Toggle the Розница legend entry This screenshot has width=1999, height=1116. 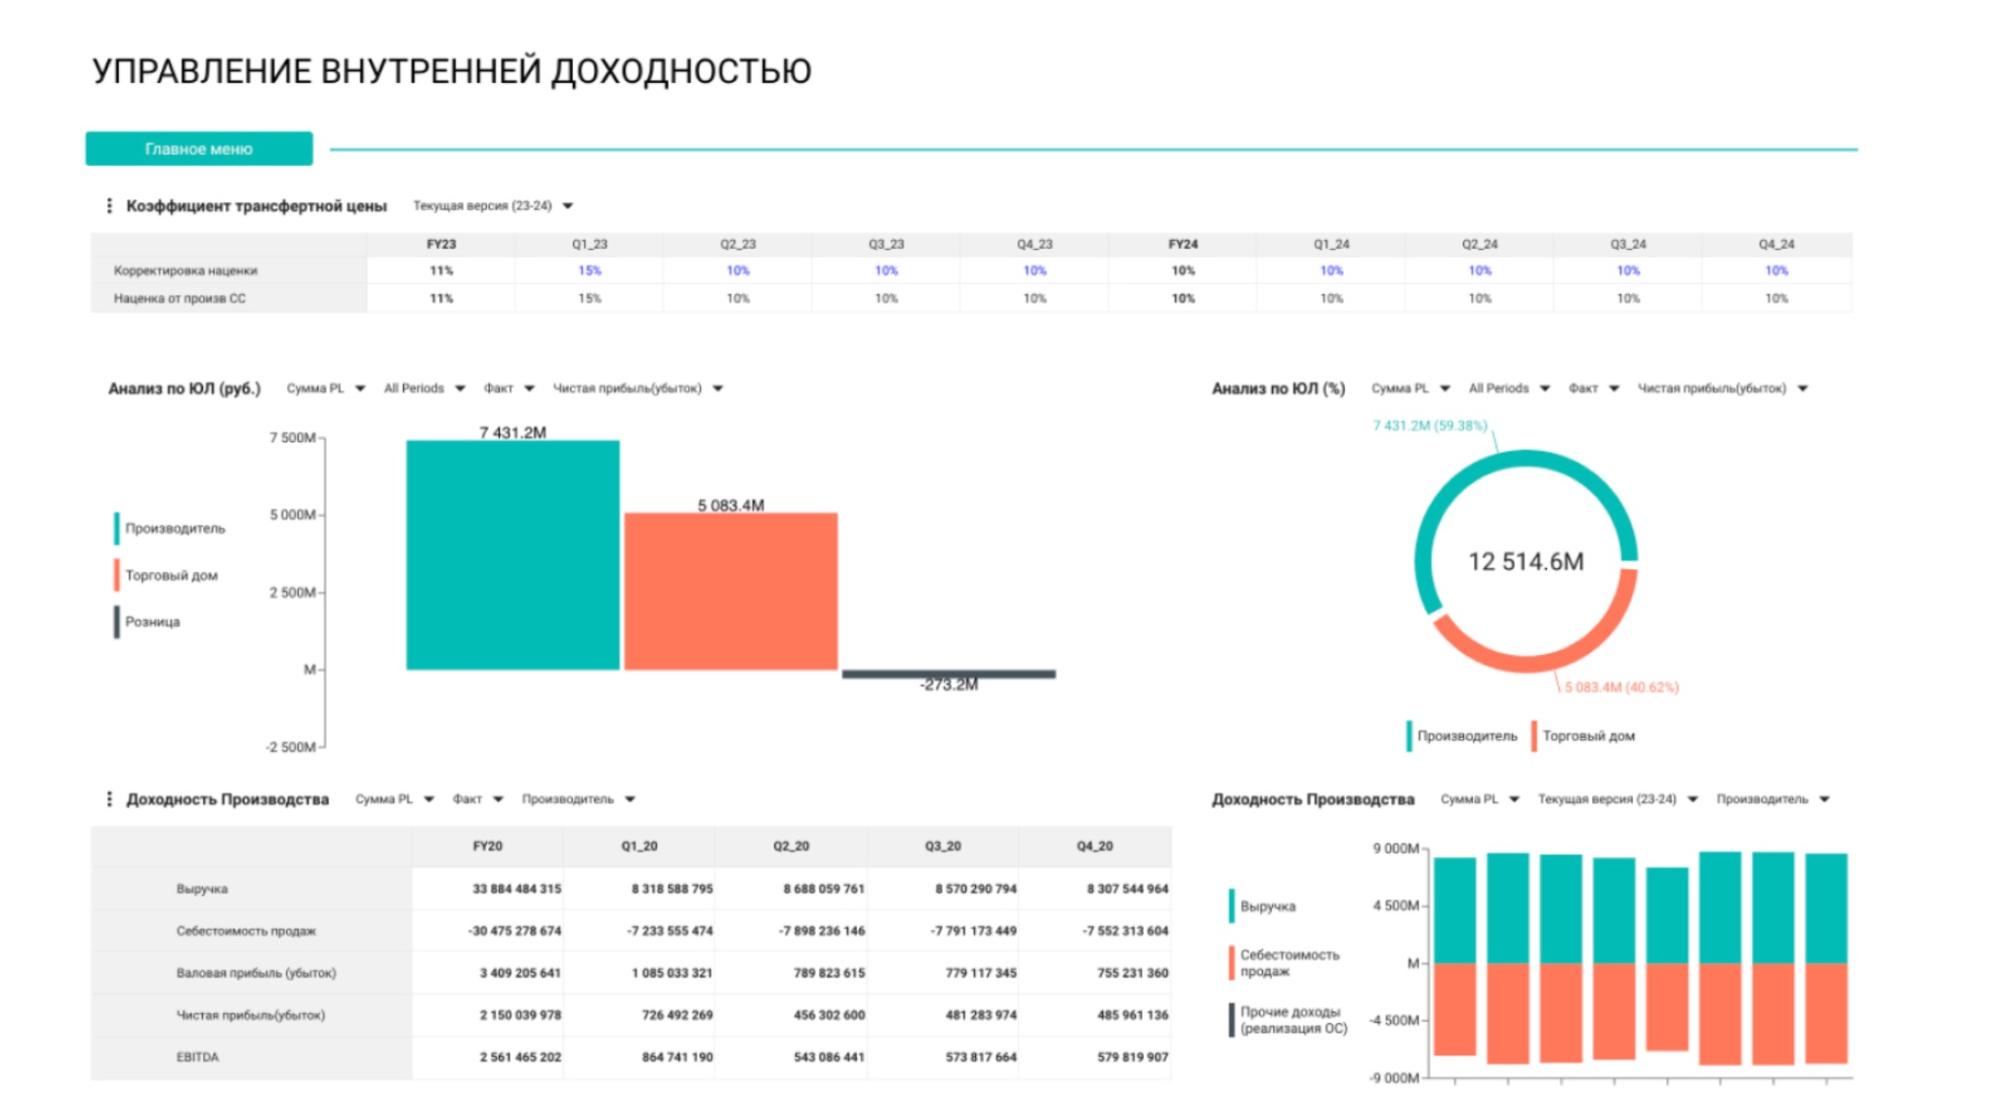(x=147, y=622)
